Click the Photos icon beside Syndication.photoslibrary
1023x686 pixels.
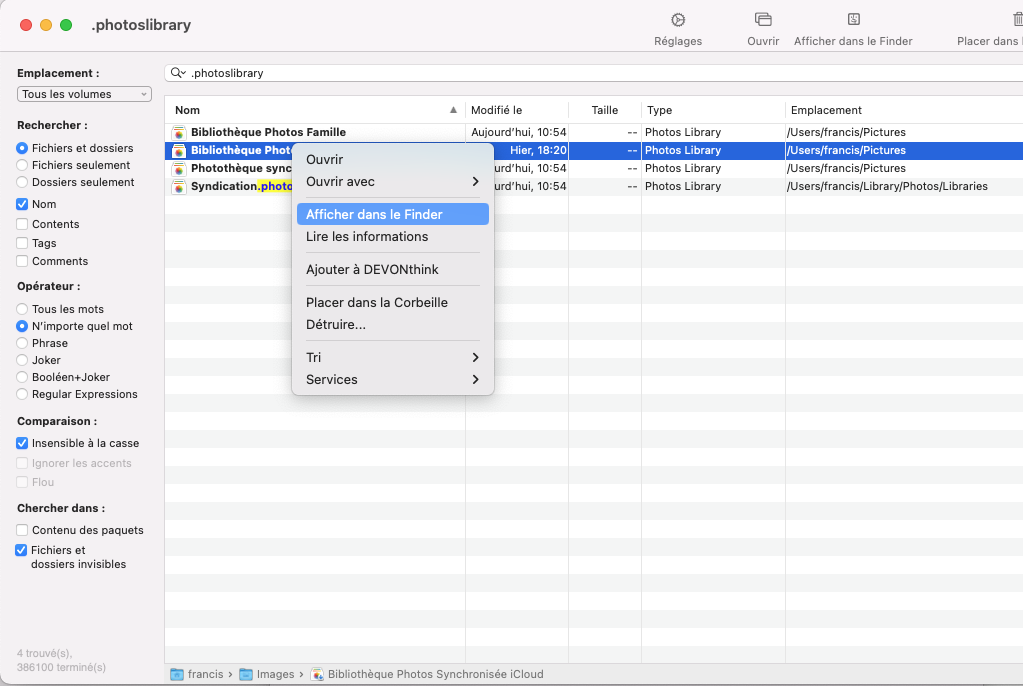179,187
